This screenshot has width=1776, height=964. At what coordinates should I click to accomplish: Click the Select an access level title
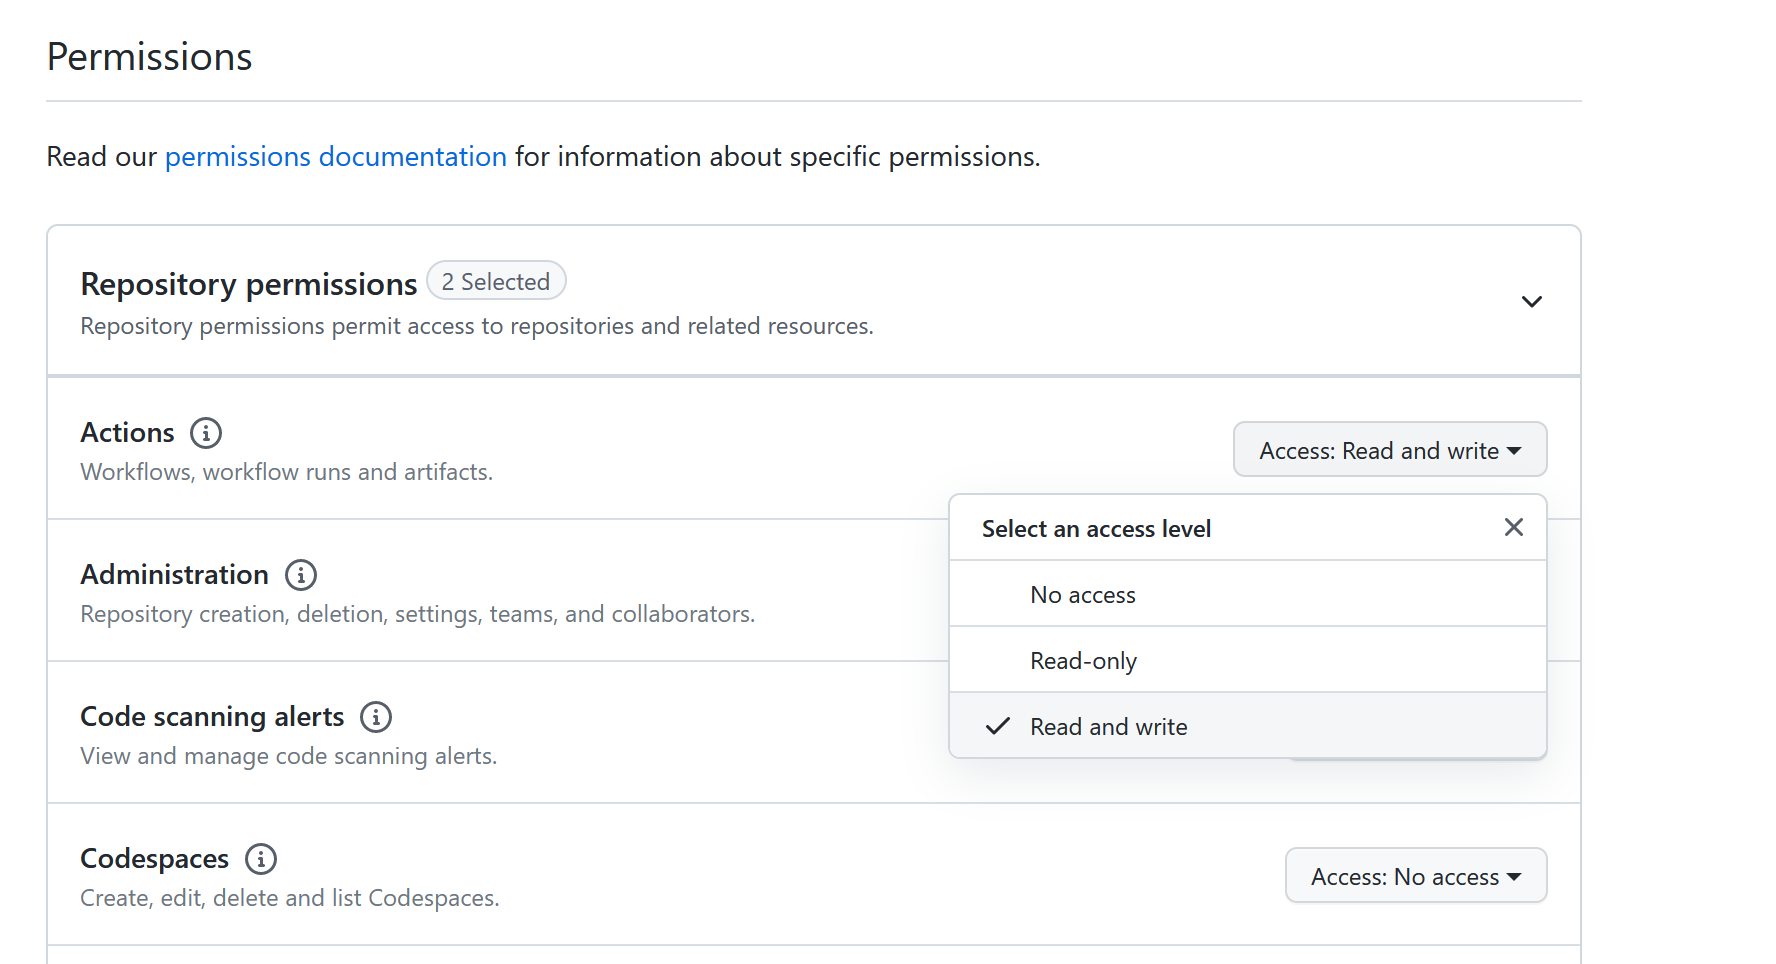pos(1096,528)
